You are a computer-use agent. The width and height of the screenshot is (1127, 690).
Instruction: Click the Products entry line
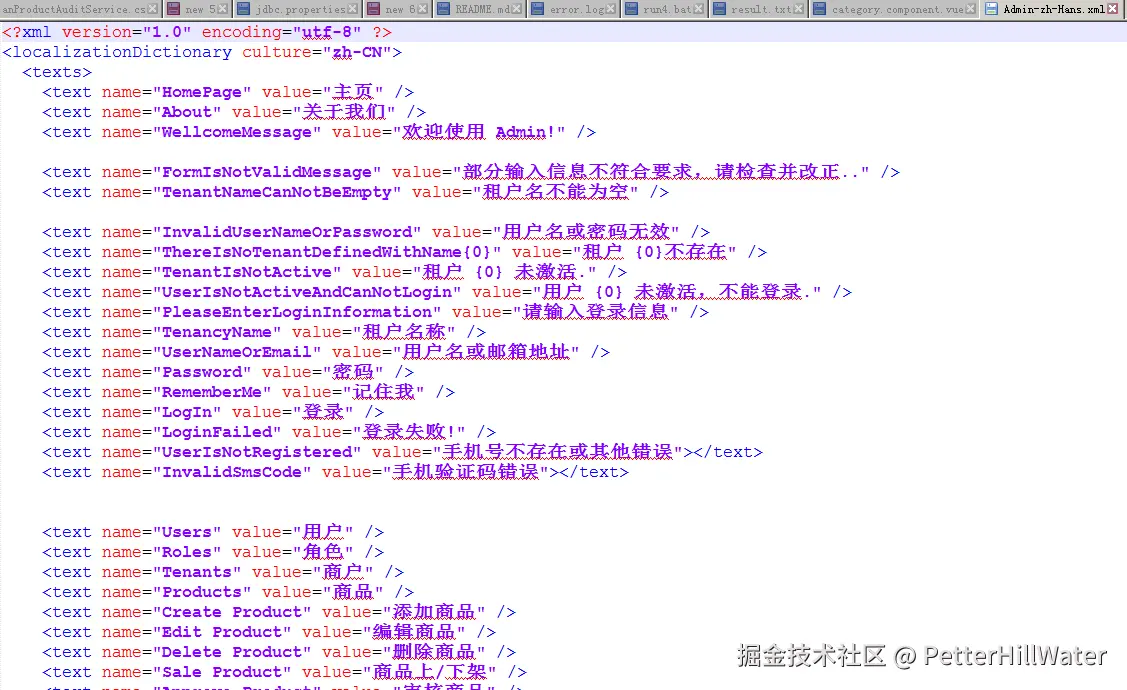tap(228, 592)
